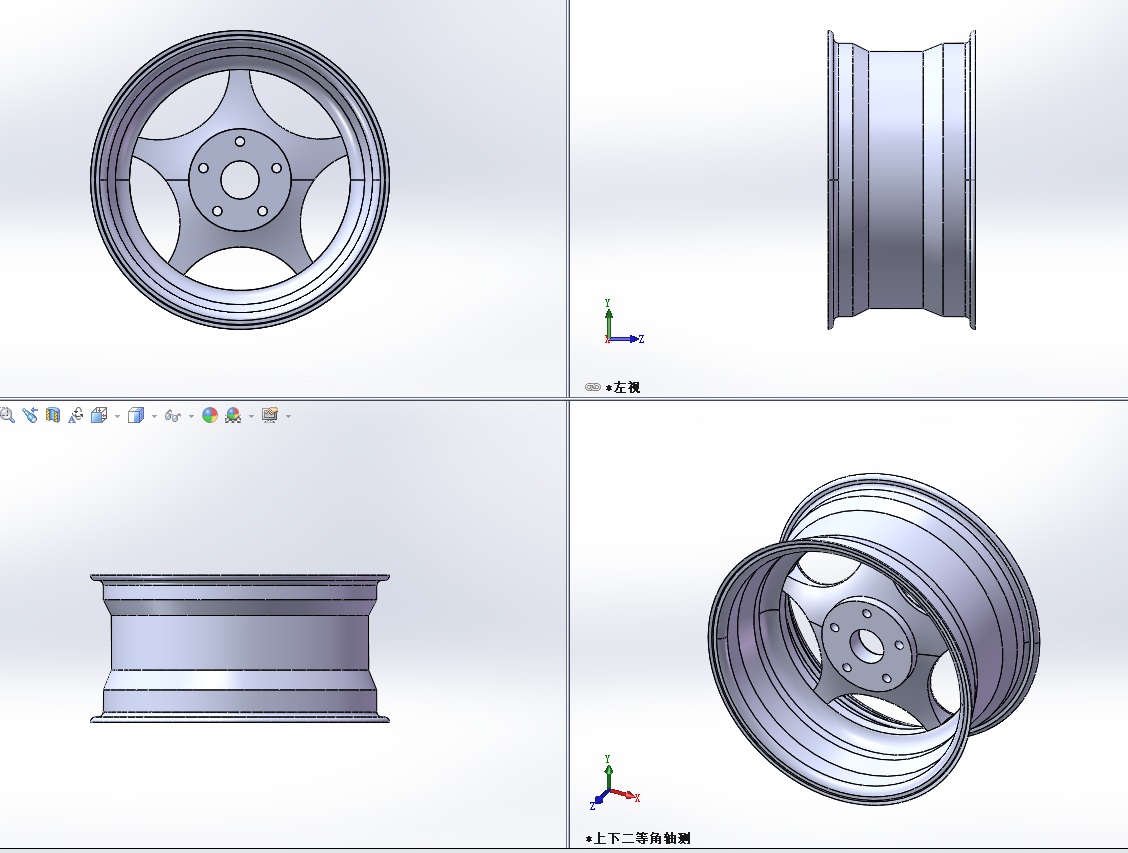Click the Y axis of the isometric triad
Screen dimensions: 1128x853
[x=607, y=772]
